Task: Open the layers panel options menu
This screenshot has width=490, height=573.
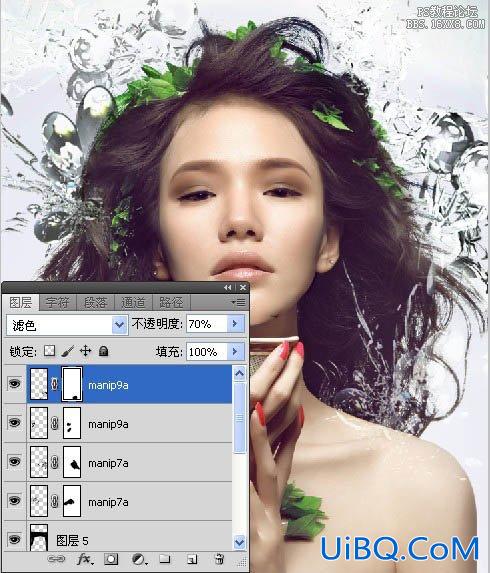Action: click(x=239, y=302)
